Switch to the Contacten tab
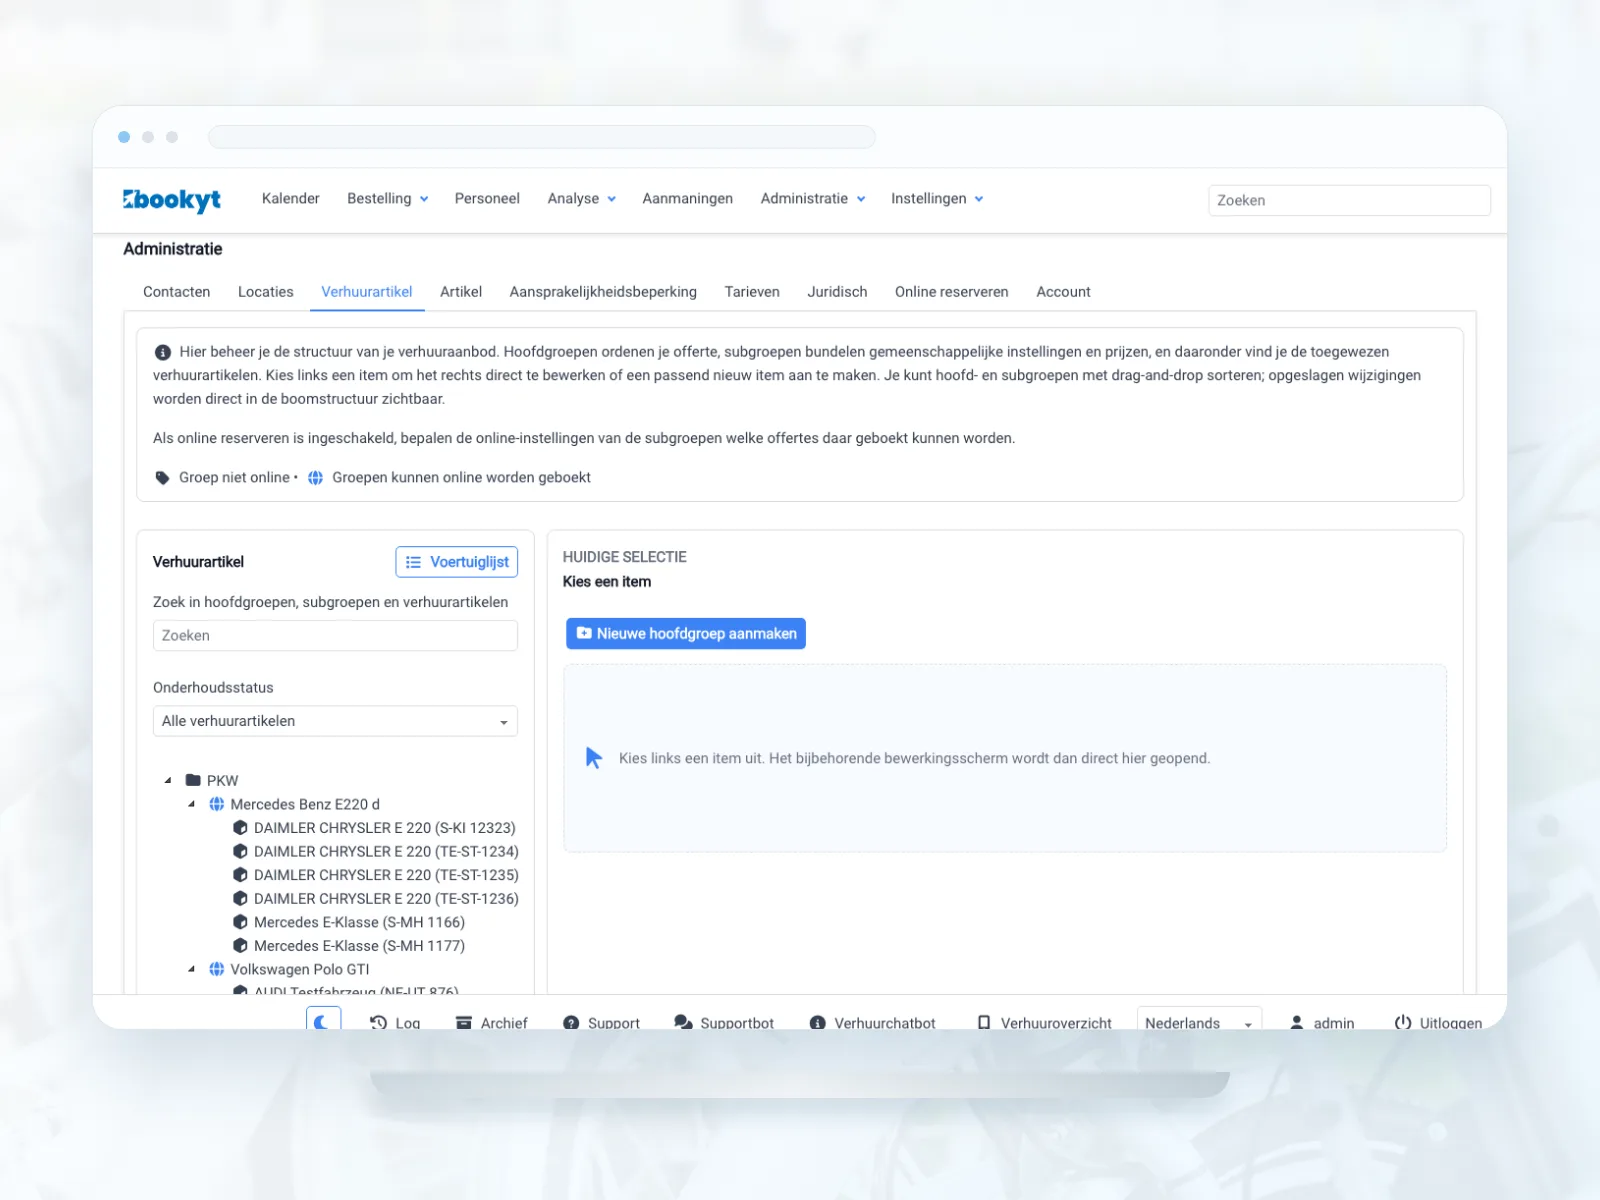 pos(177,292)
